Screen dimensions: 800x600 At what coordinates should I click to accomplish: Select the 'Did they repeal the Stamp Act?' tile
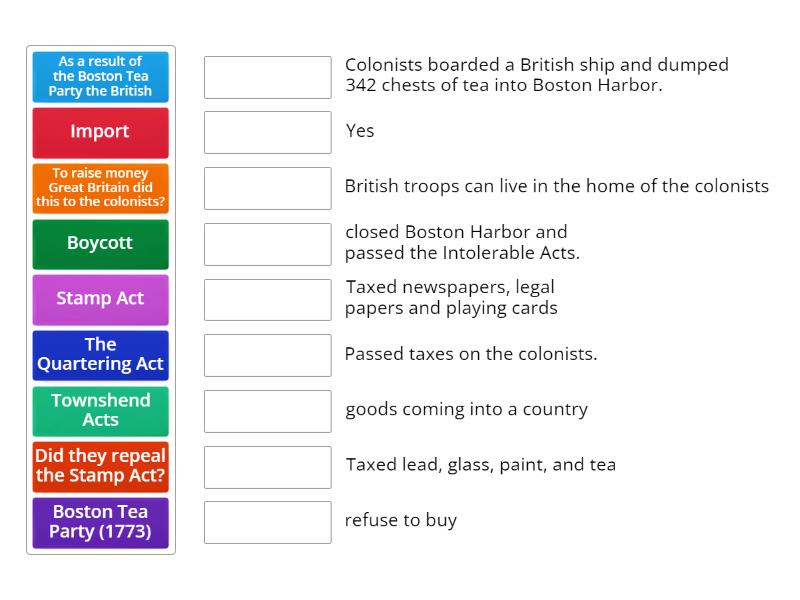[x=100, y=466]
